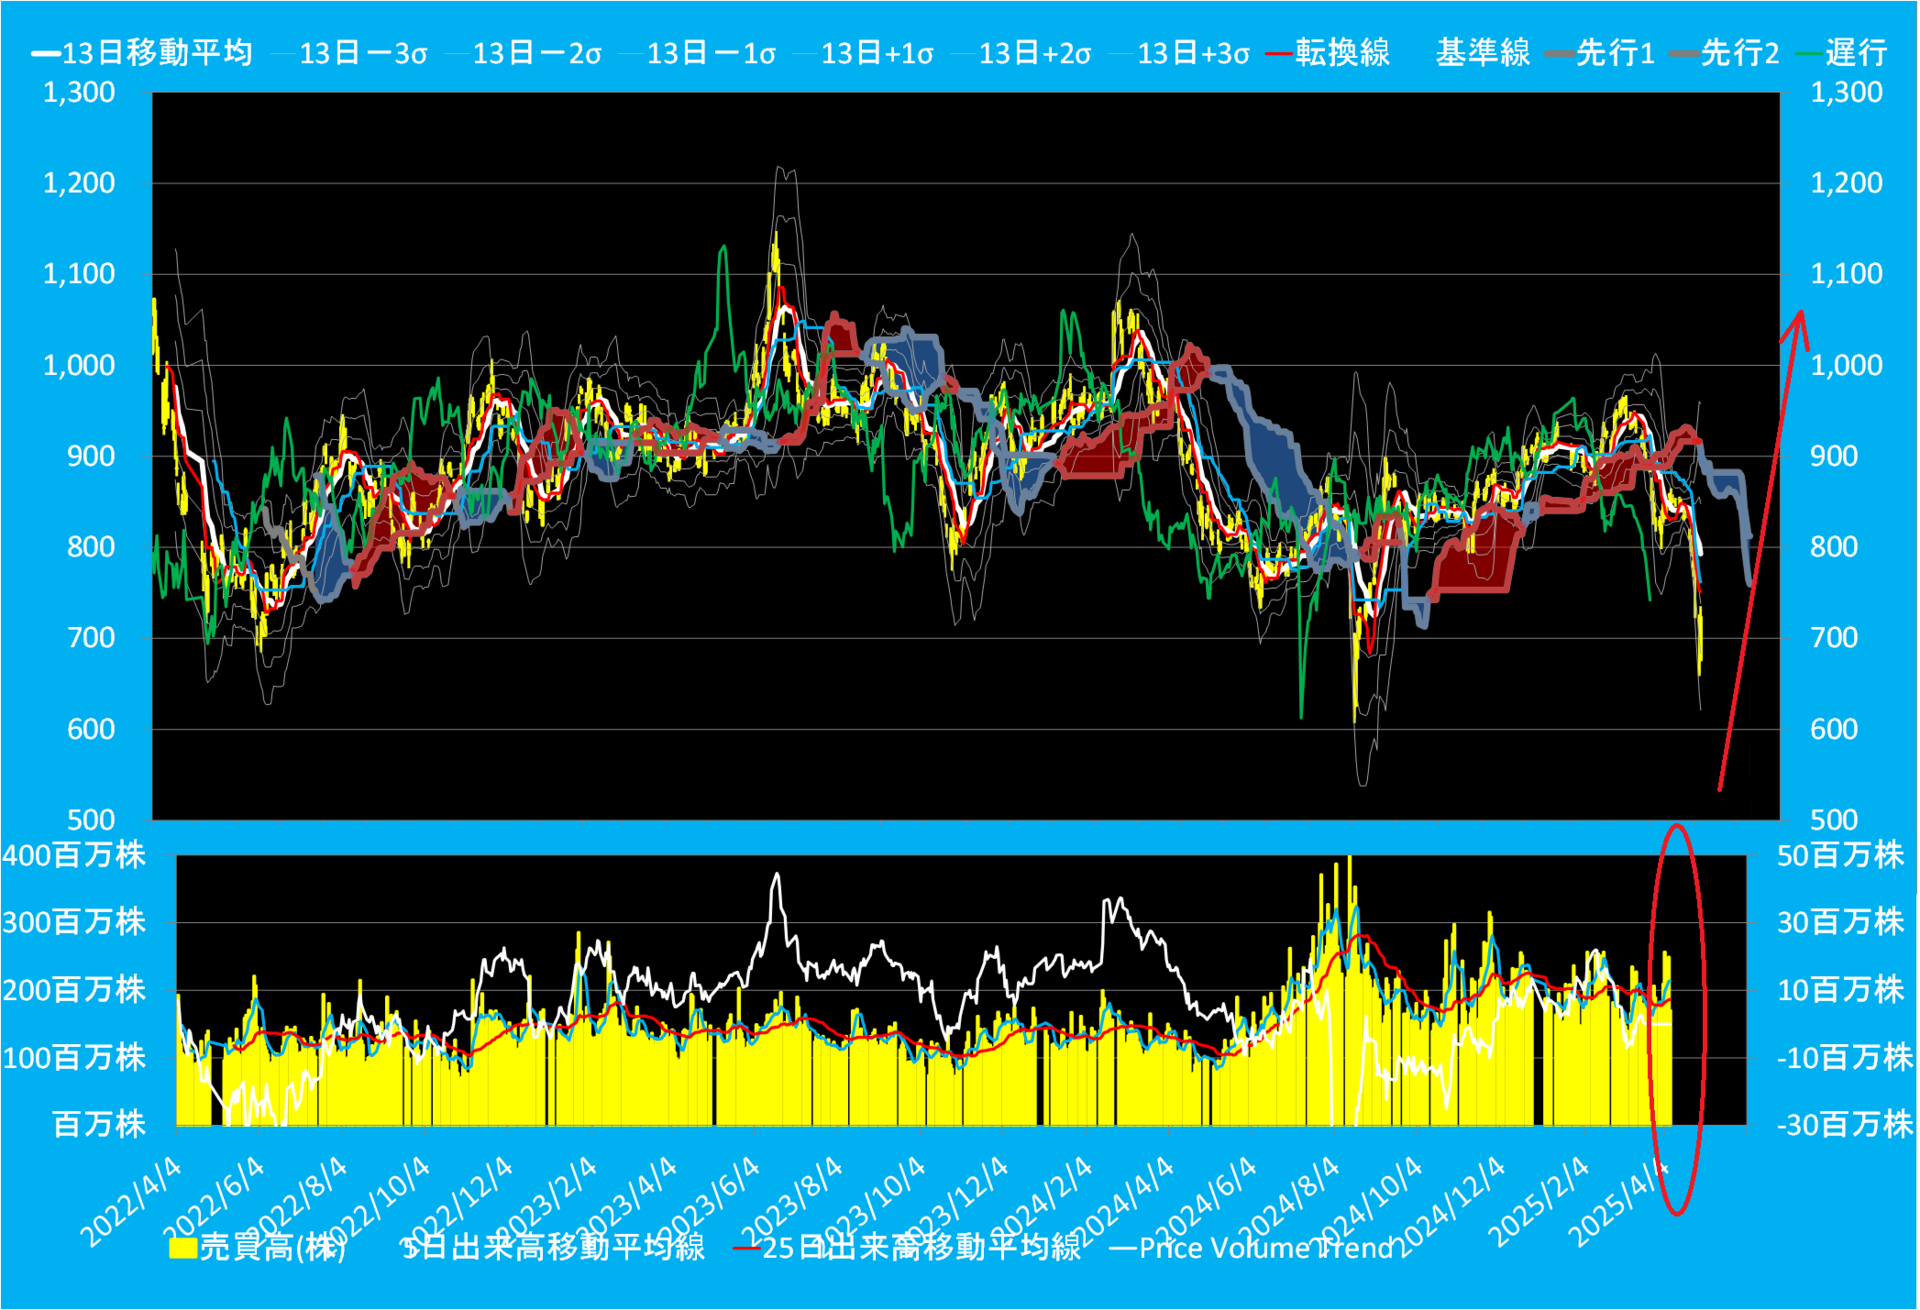Screen dimensions: 1920x1310
Task: Click the 13日移動平均 legend entry
Action: tap(141, 53)
